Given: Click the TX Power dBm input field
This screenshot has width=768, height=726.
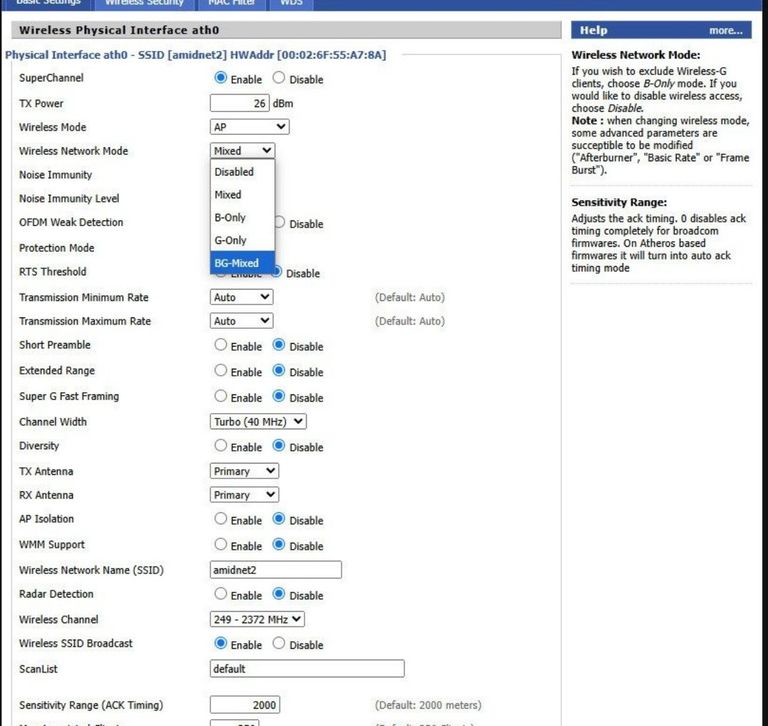Looking at the screenshot, I should click(240, 103).
